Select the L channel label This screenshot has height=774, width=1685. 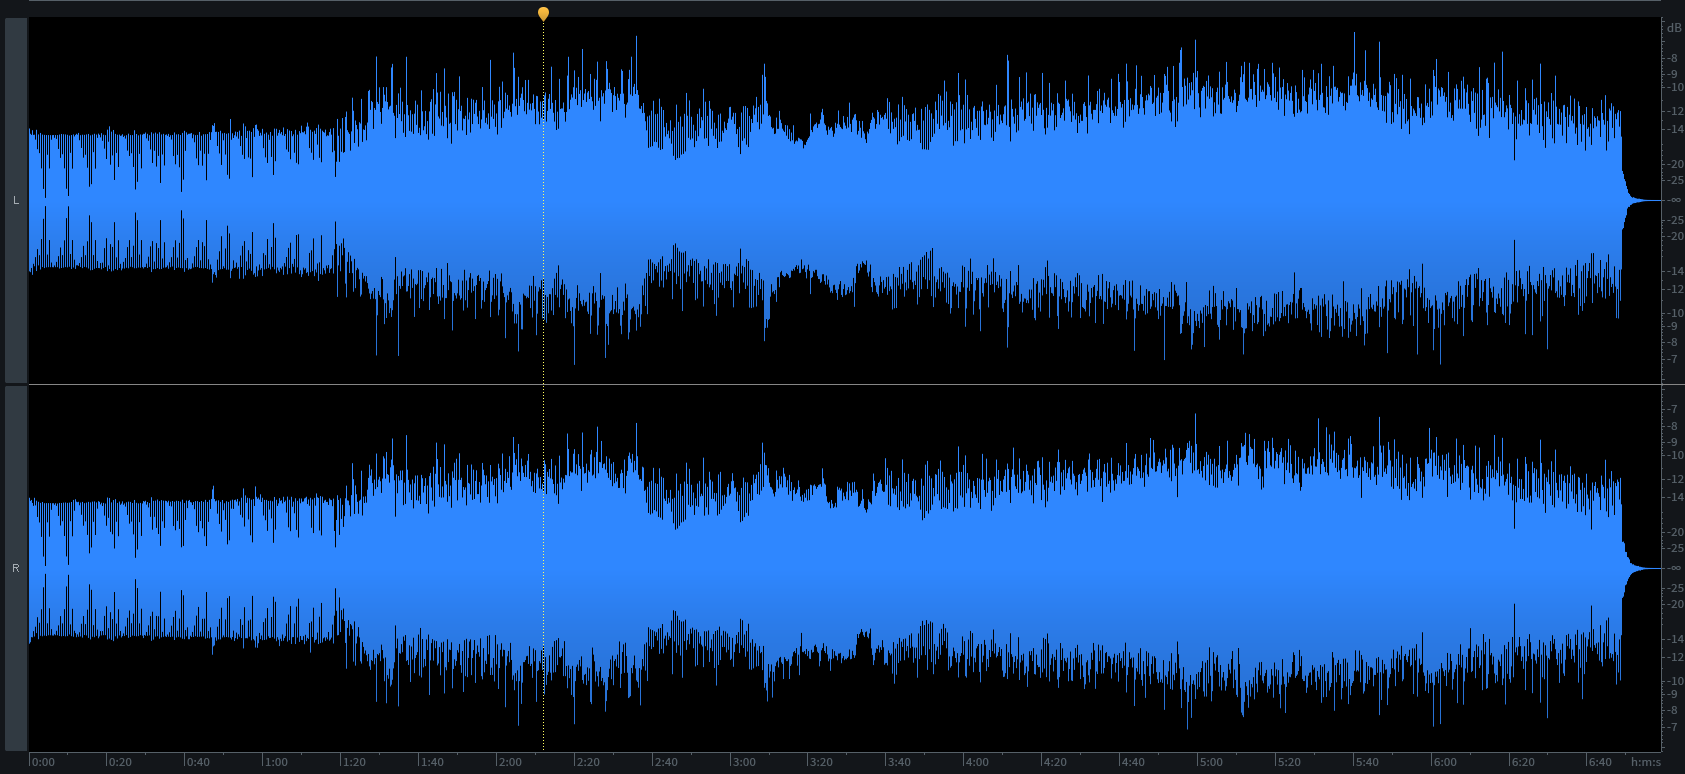pyautogui.click(x=16, y=201)
